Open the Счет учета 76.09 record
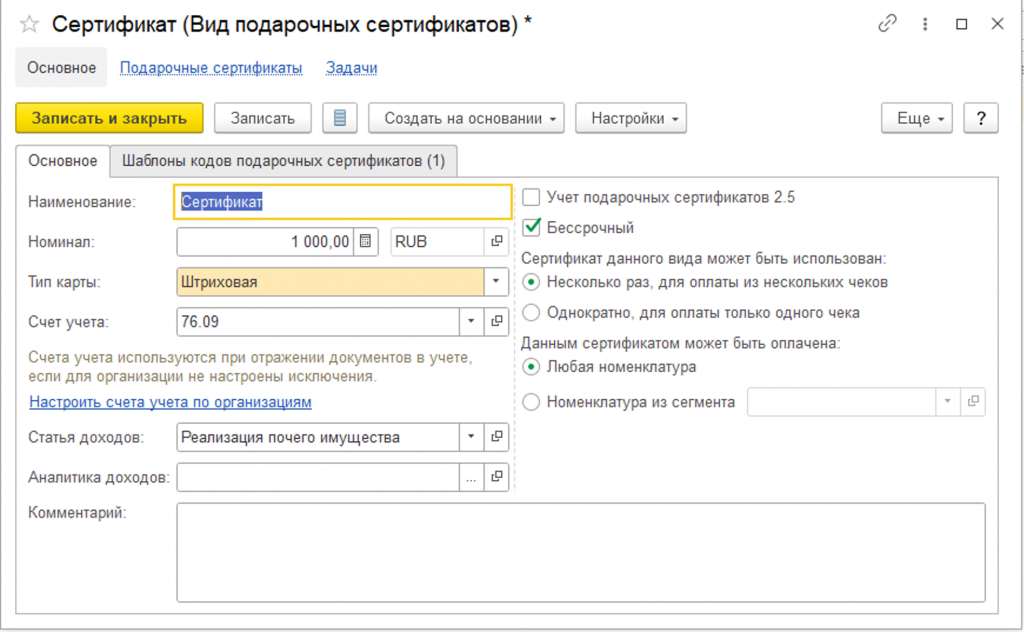1024x632 pixels. [496, 321]
